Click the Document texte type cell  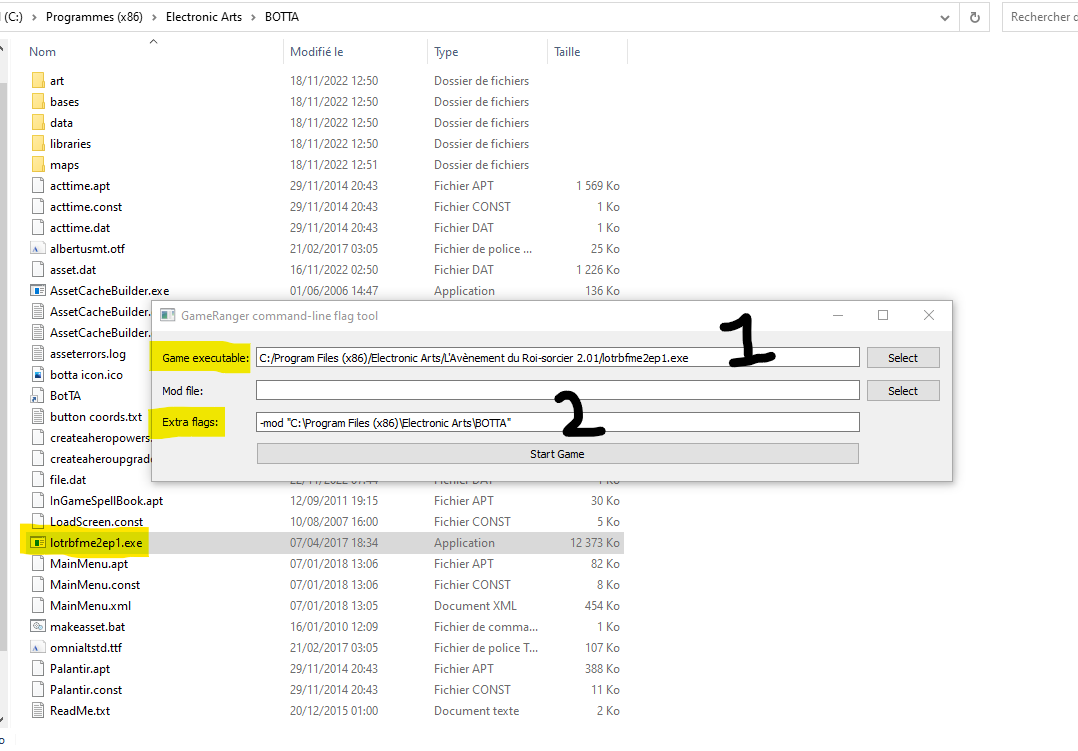point(476,710)
